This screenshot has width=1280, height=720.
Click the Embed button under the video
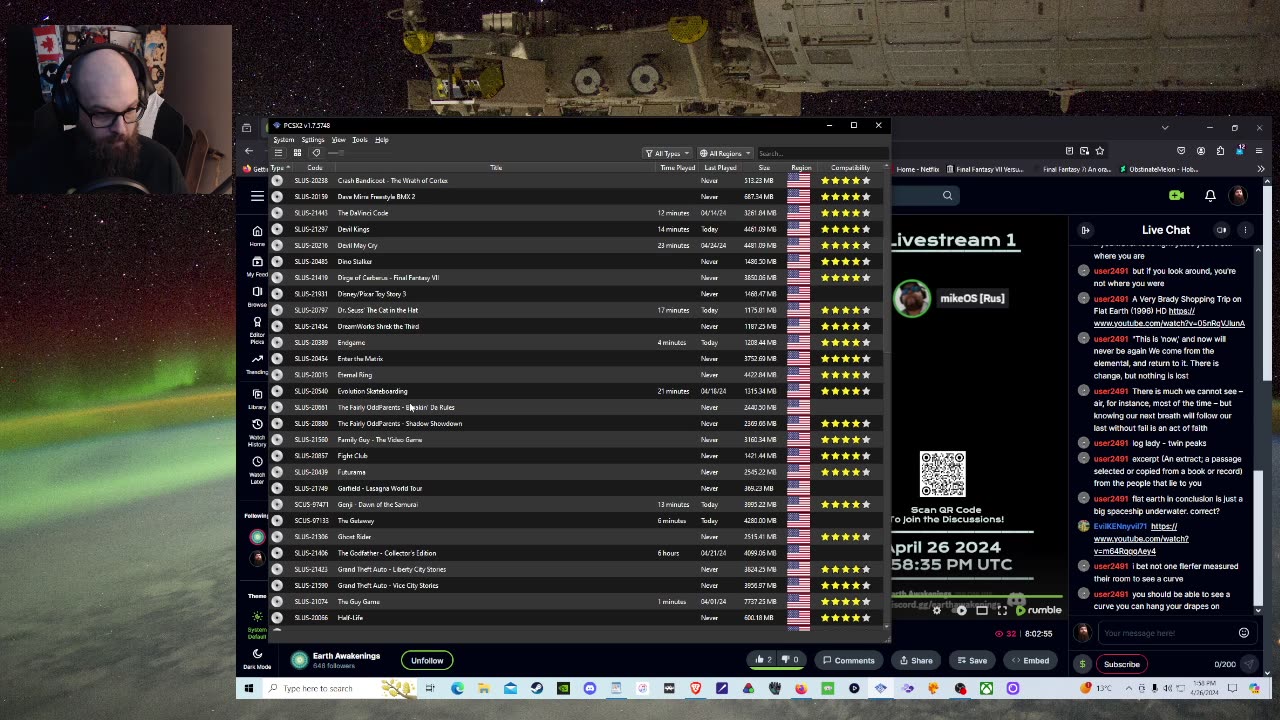[x=1030, y=660]
